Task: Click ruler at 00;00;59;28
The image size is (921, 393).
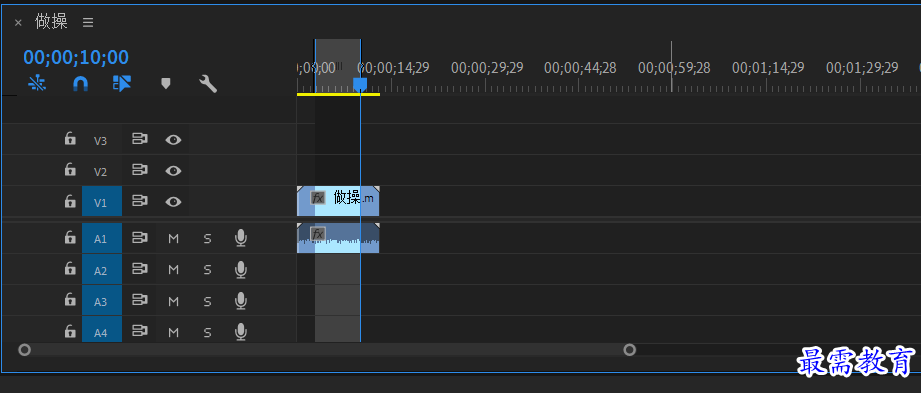Action: [674, 68]
